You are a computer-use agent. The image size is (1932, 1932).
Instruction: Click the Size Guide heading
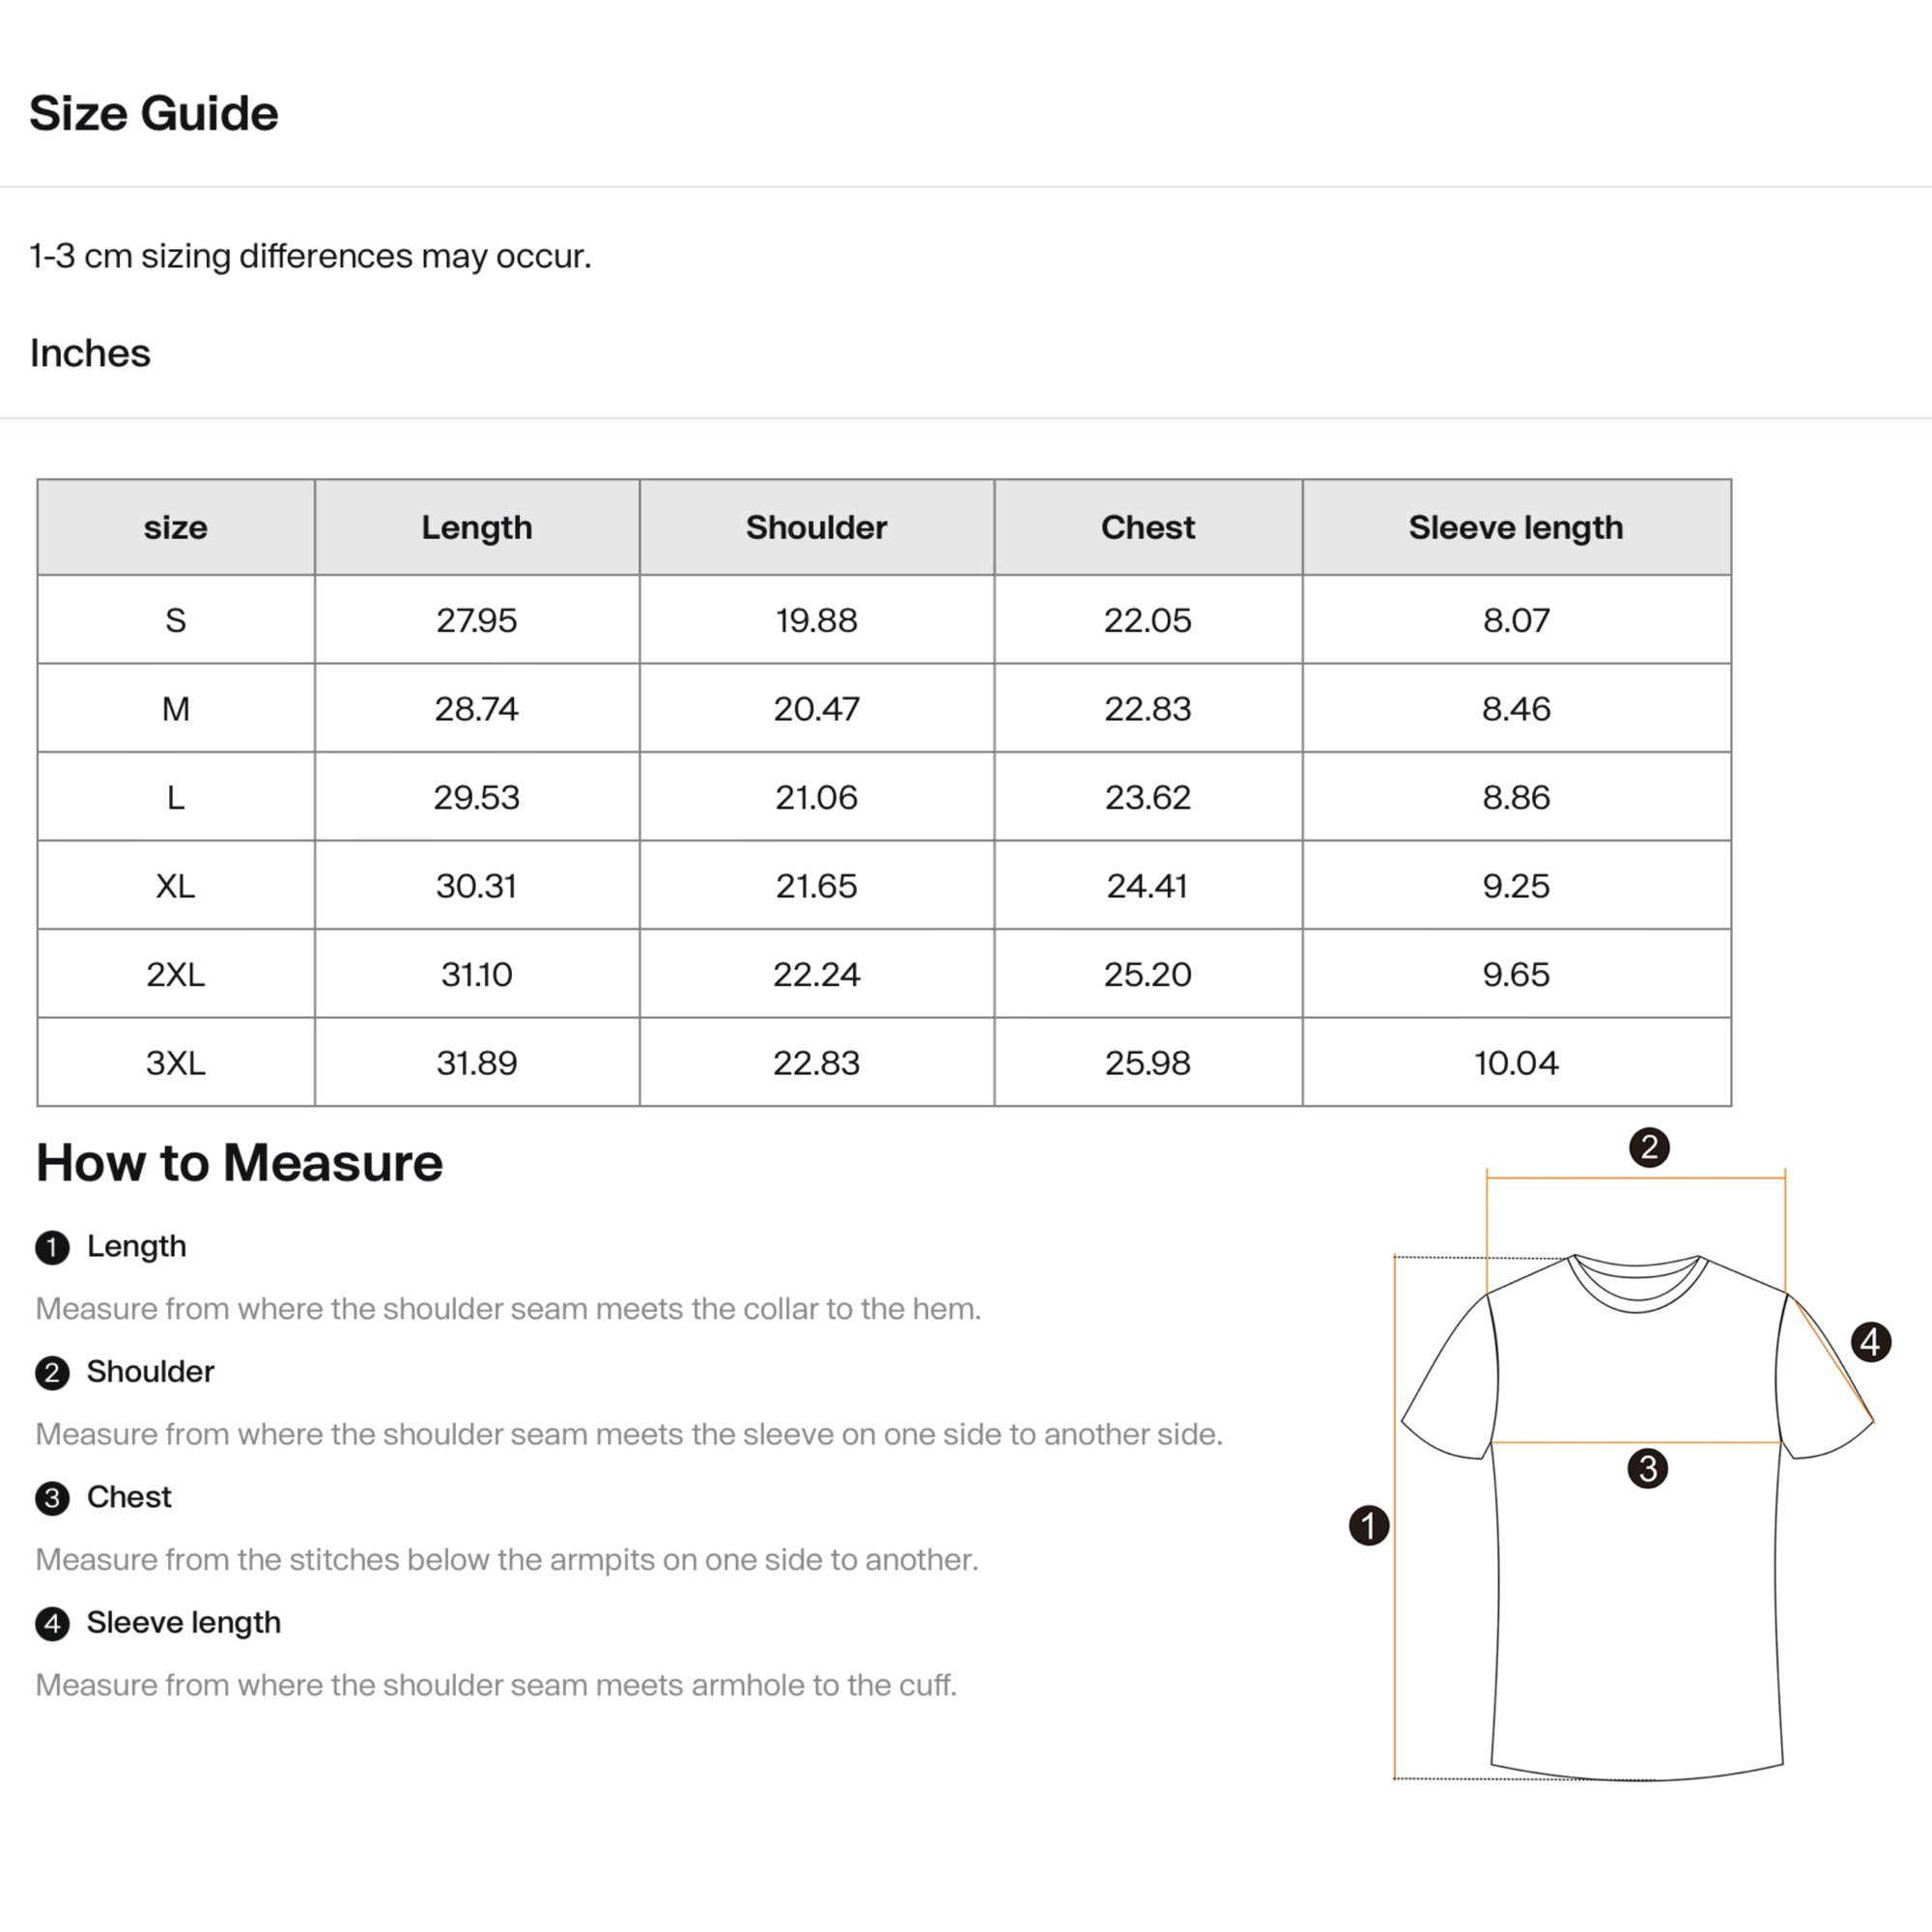click(x=153, y=113)
